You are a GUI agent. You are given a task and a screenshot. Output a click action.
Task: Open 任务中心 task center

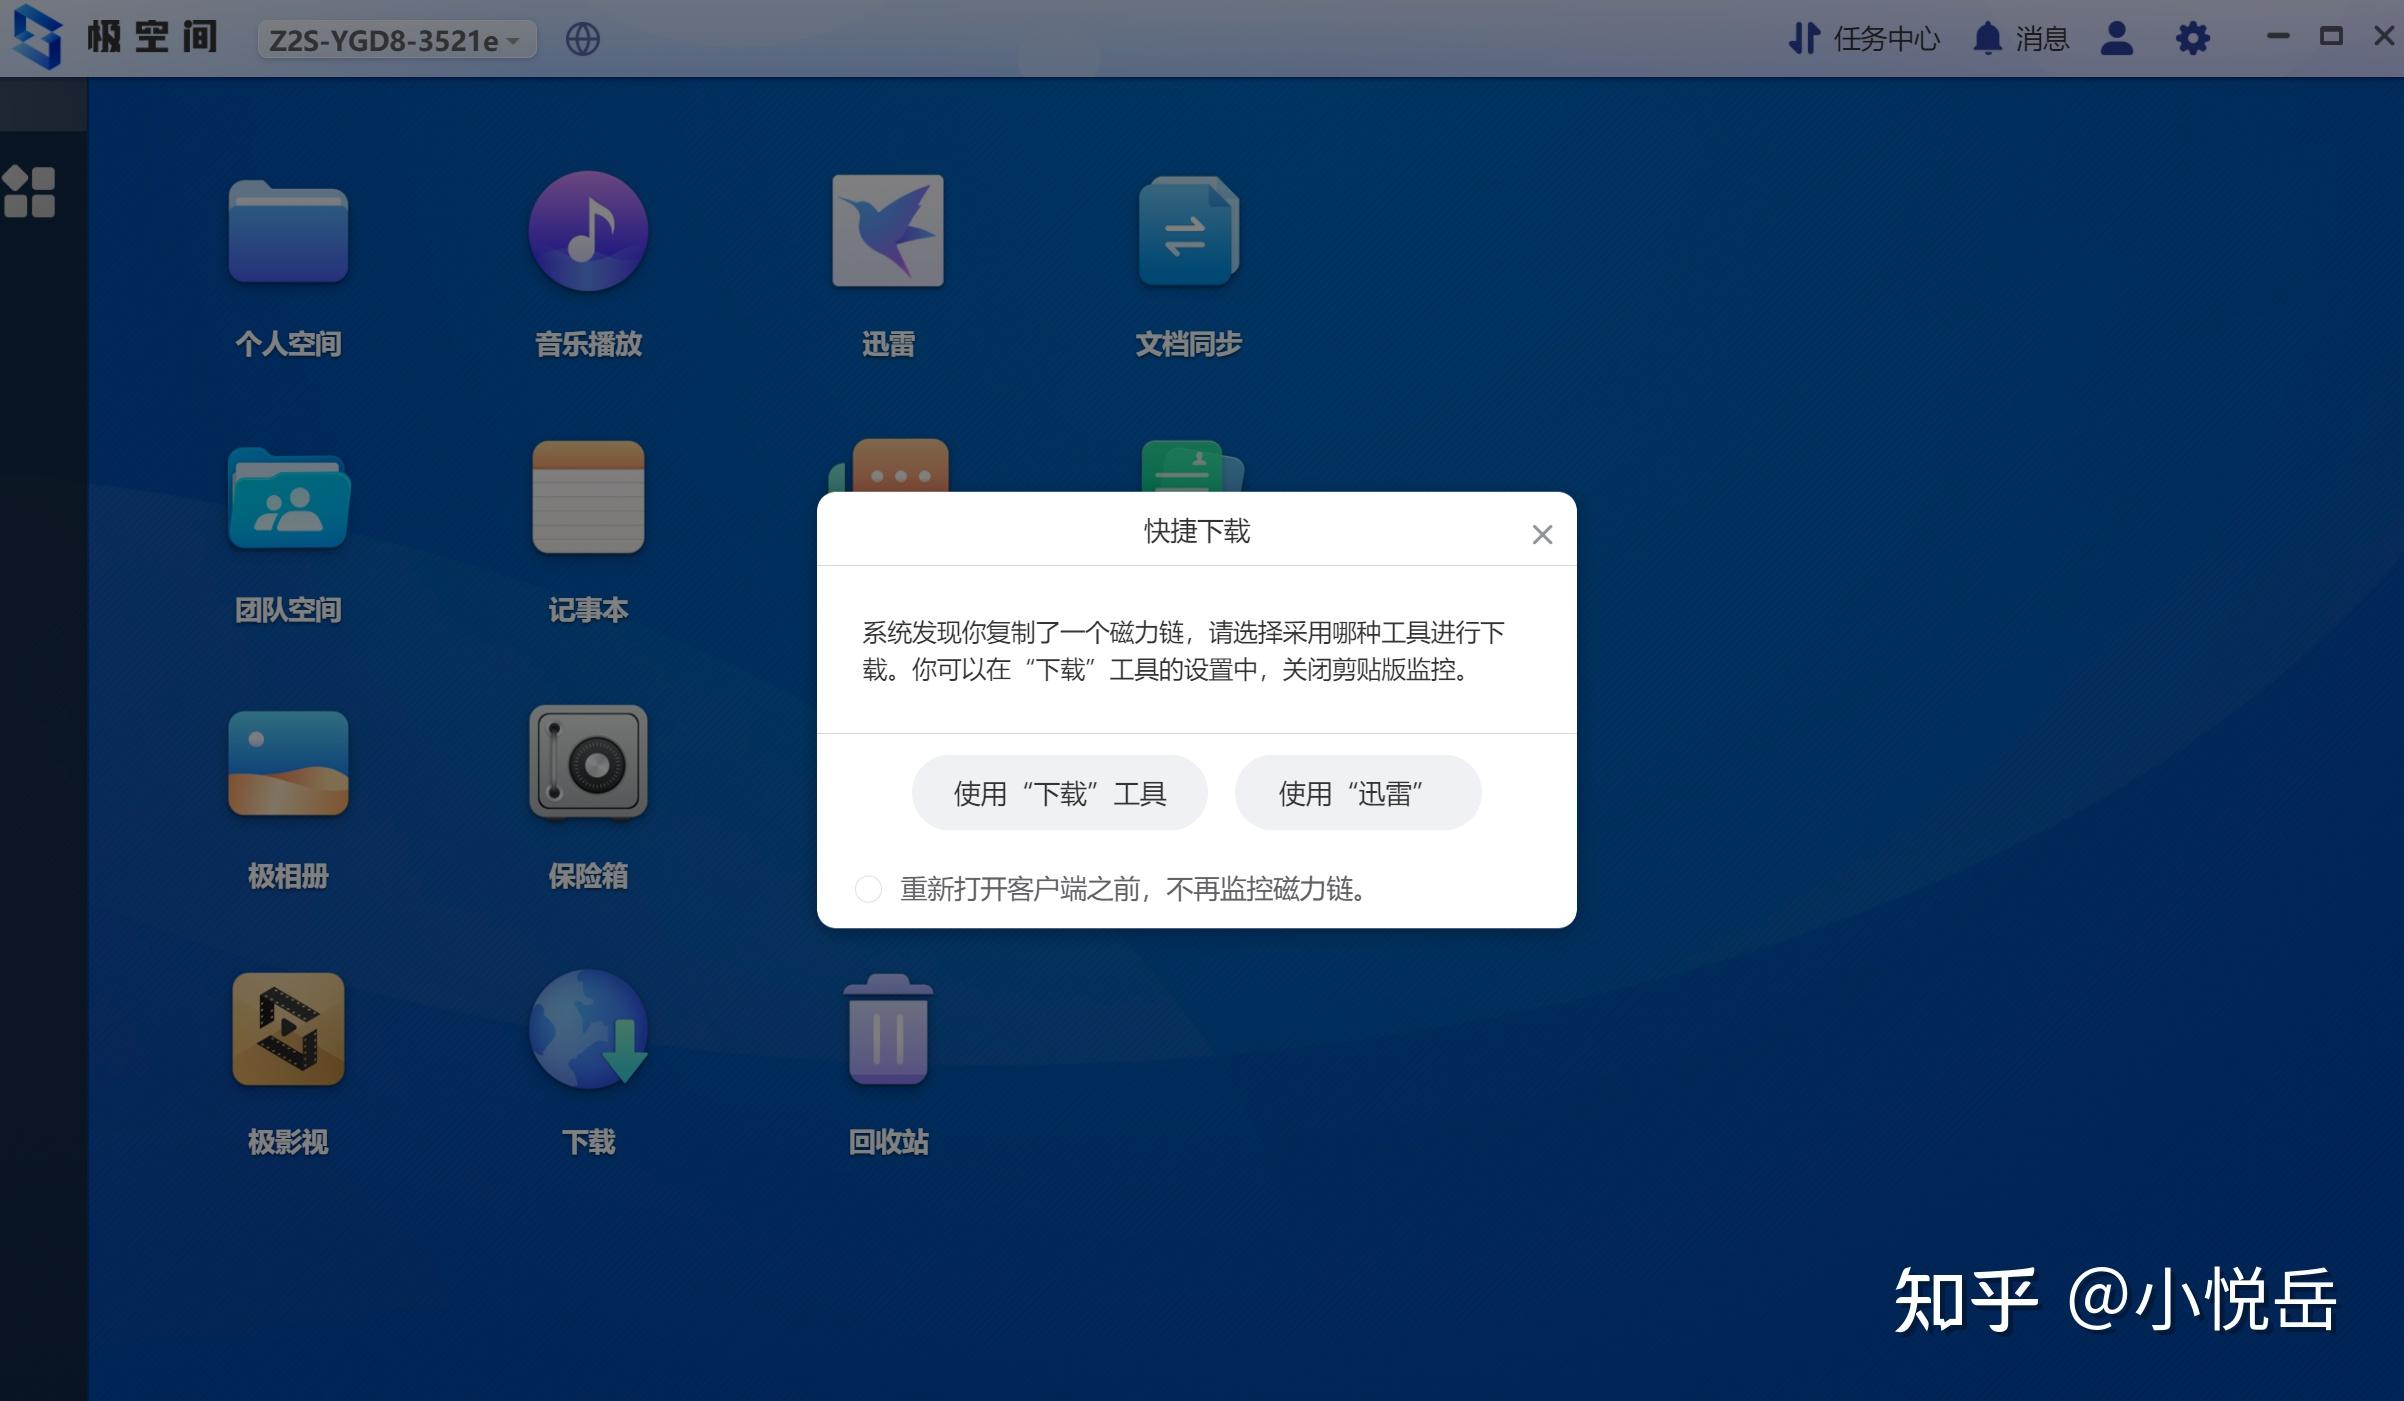click(1863, 39)
